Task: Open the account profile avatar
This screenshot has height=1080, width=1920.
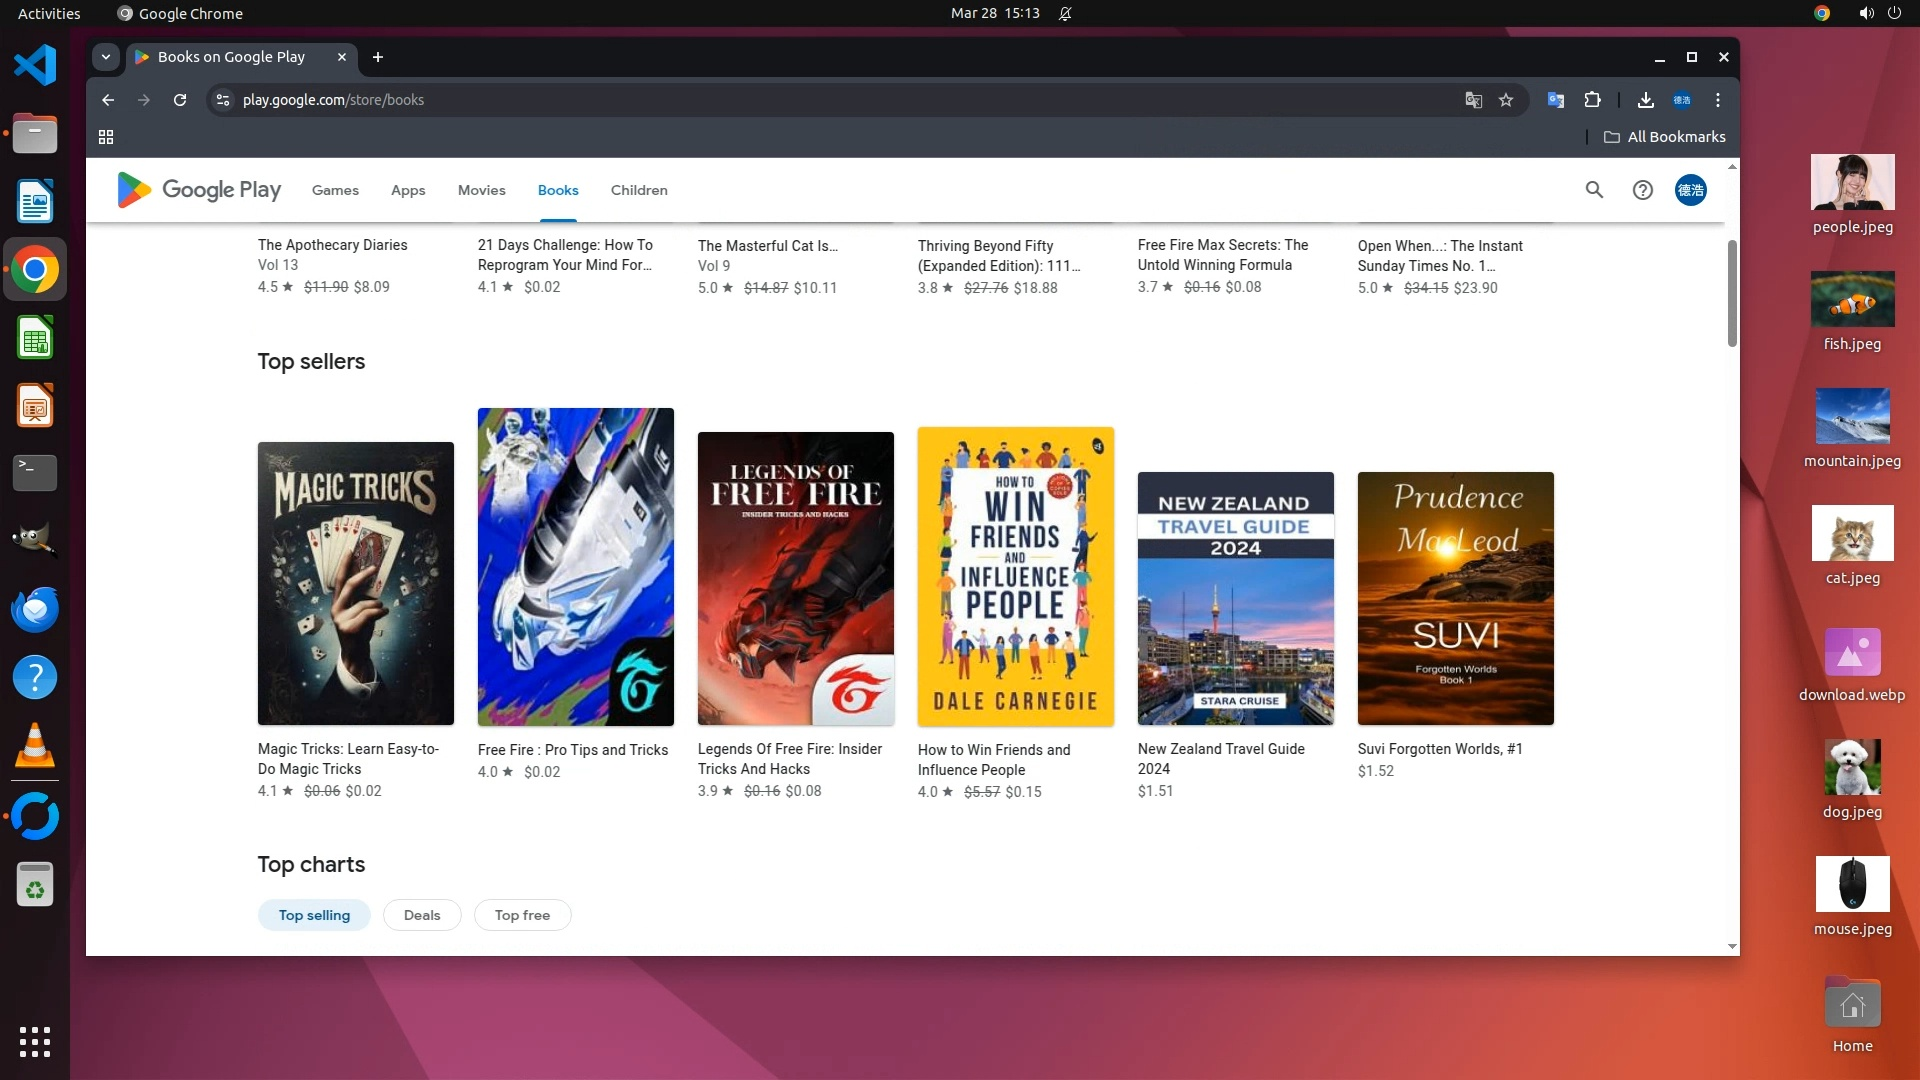Action: 1690,190
